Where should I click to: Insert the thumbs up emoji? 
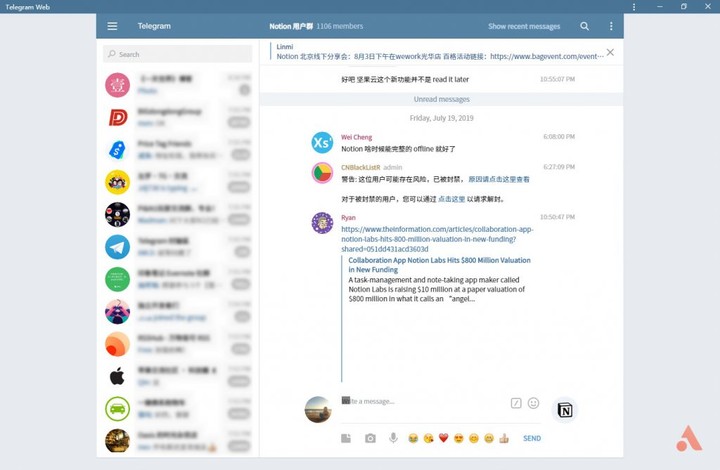[x=504, y=438]
